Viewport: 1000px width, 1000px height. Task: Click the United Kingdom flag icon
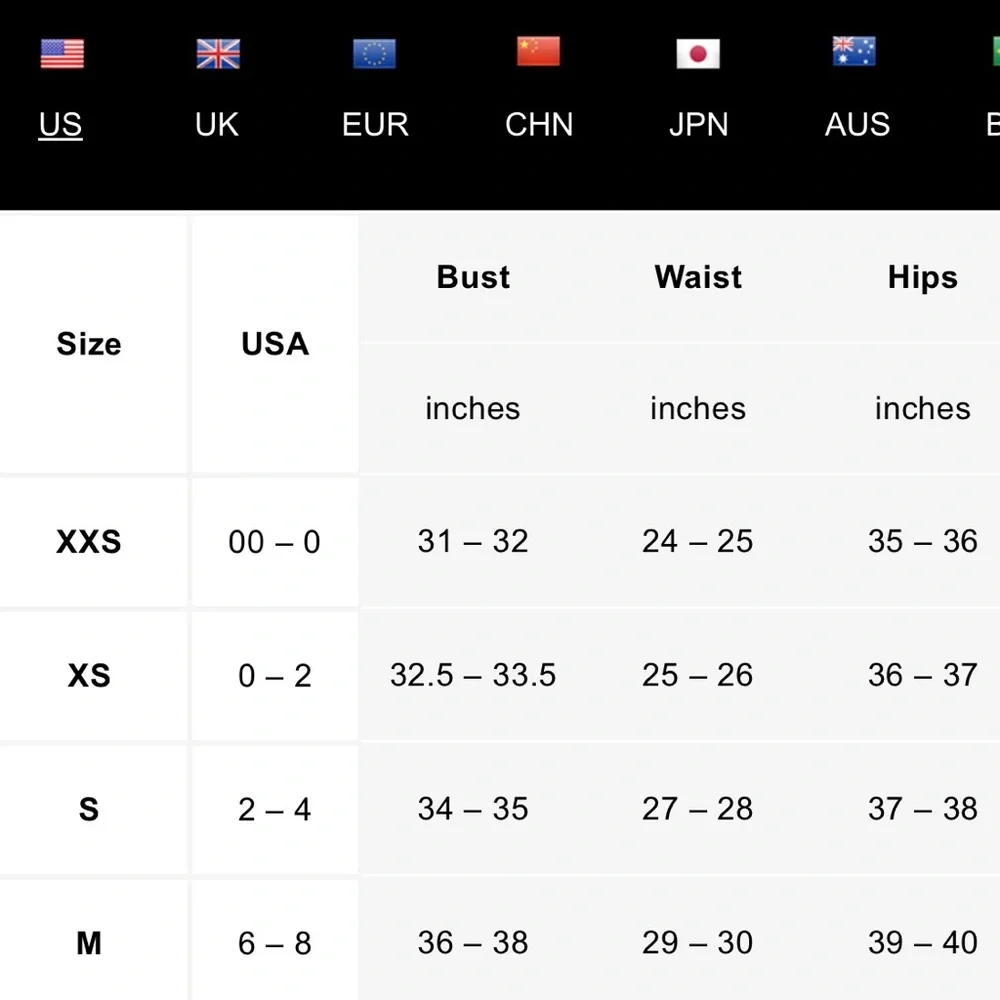218,54
